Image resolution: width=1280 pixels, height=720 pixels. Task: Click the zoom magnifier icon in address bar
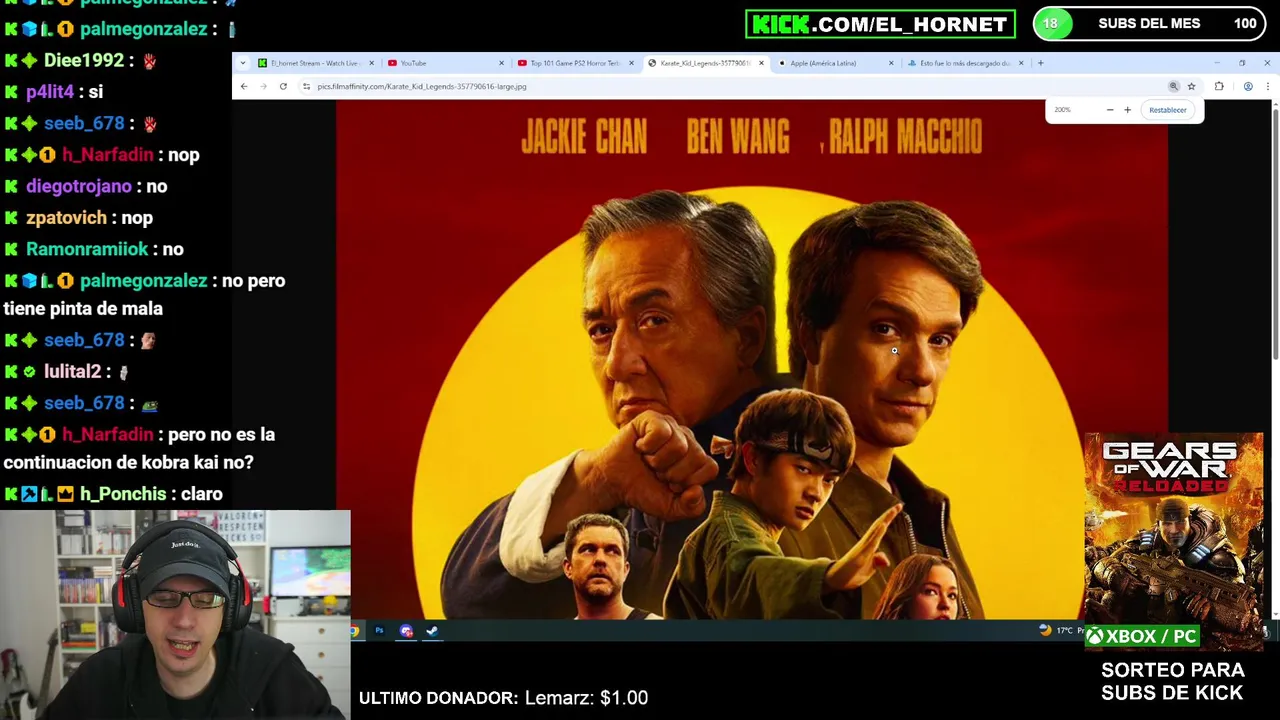click(x=1174, y=86)
